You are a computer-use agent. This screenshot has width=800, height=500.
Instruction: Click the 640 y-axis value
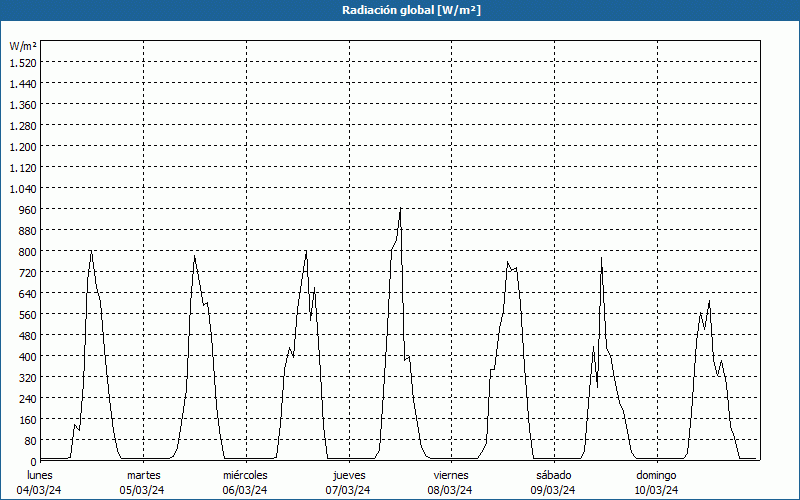coord(28,293)
